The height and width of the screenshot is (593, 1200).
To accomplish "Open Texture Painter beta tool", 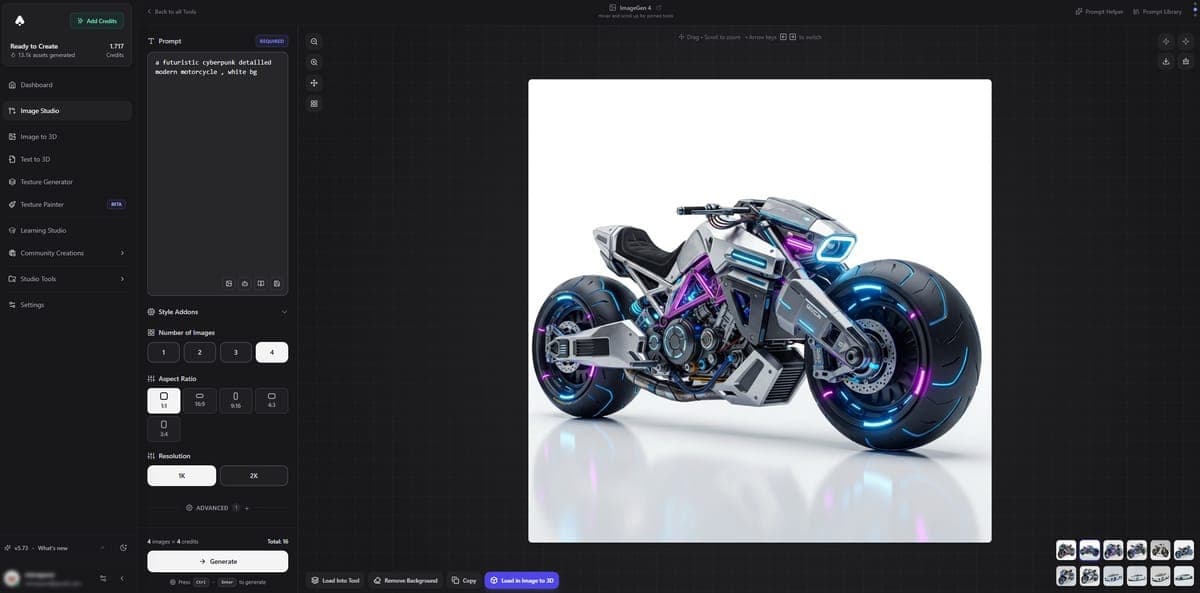I will point(66,204).
